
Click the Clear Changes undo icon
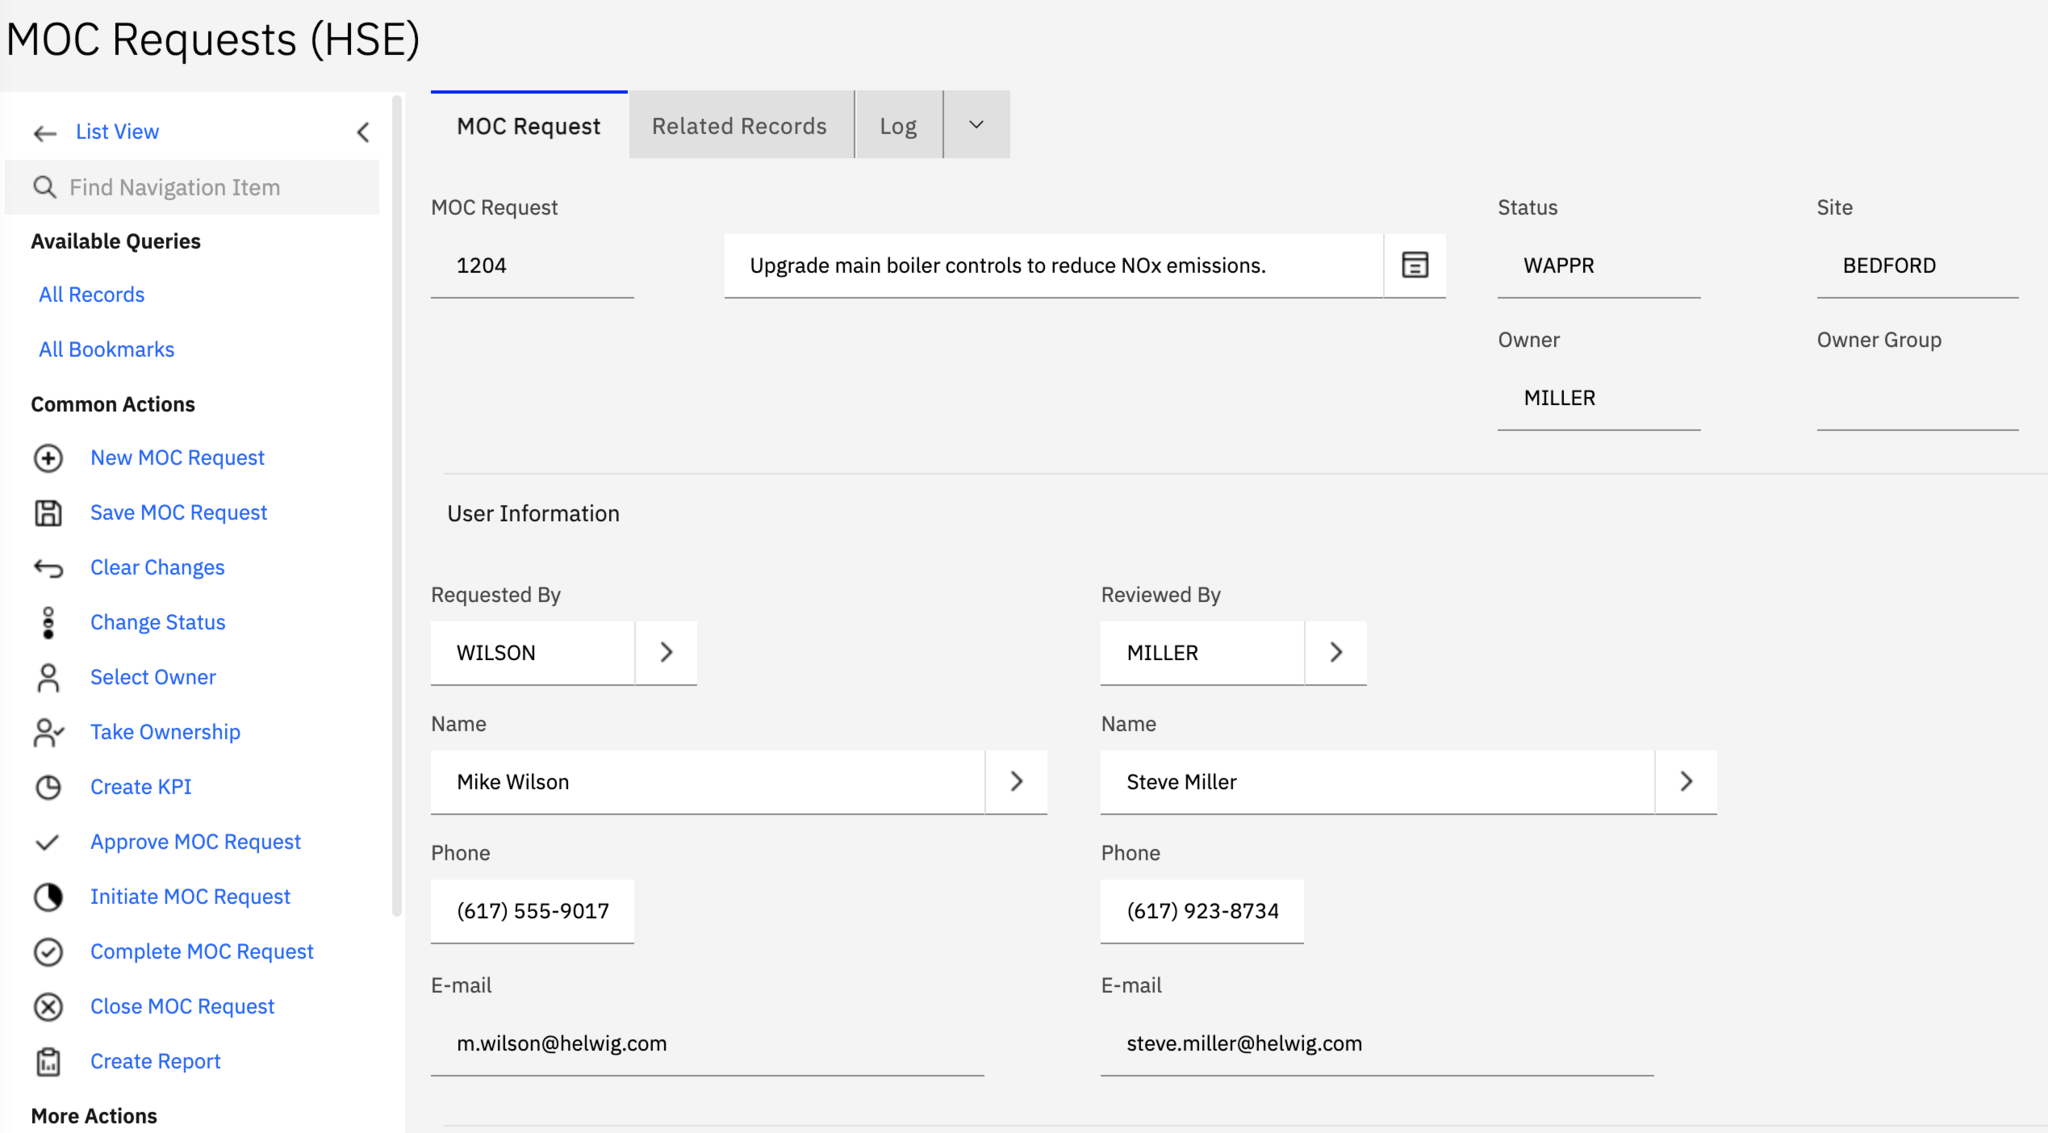[48, 568]
